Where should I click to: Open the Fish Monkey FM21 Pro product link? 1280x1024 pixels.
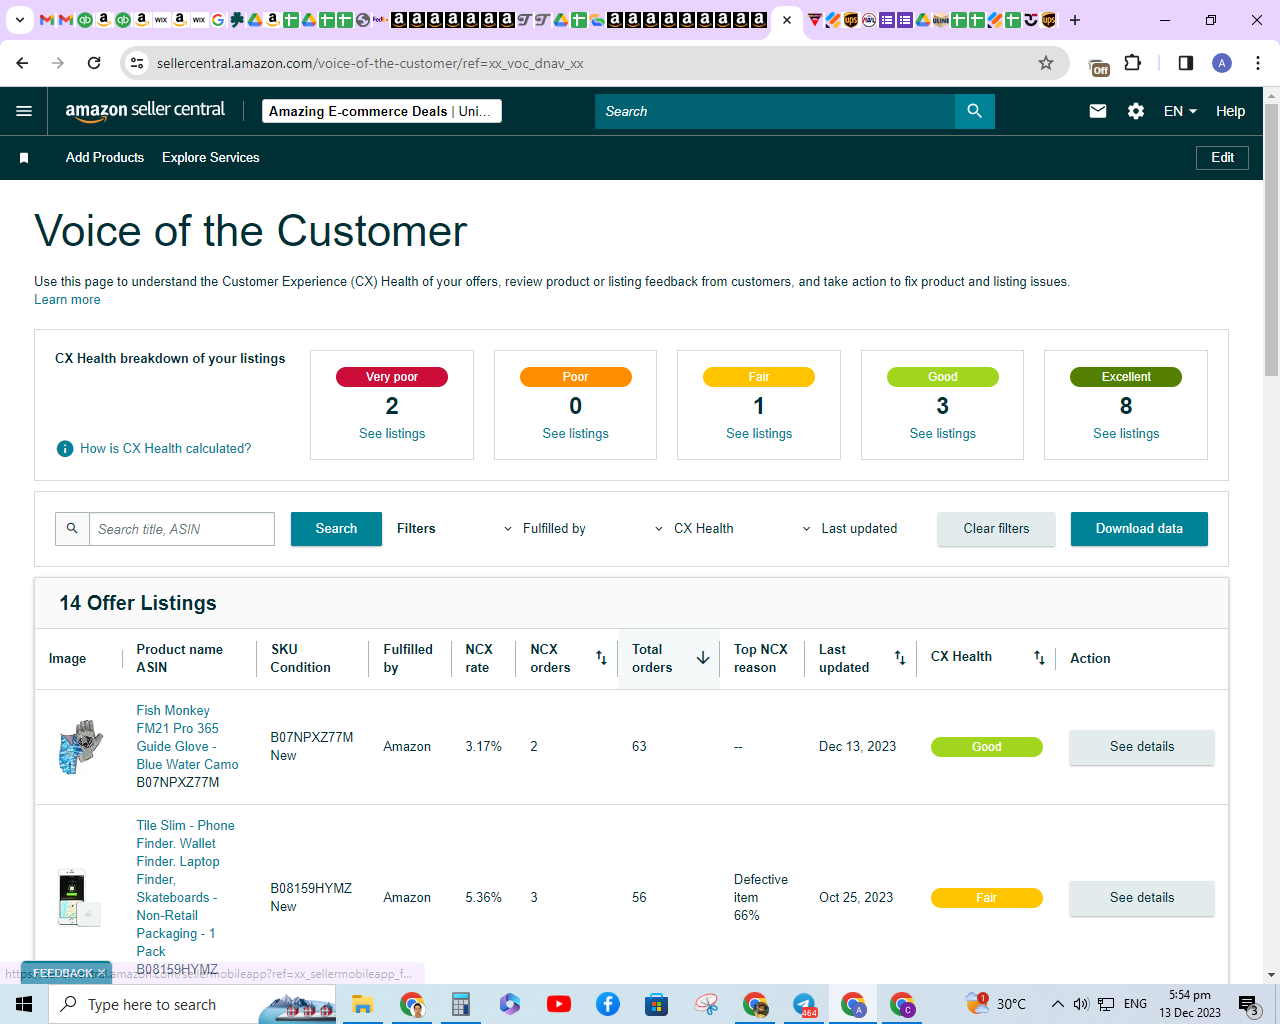(187, 738)
